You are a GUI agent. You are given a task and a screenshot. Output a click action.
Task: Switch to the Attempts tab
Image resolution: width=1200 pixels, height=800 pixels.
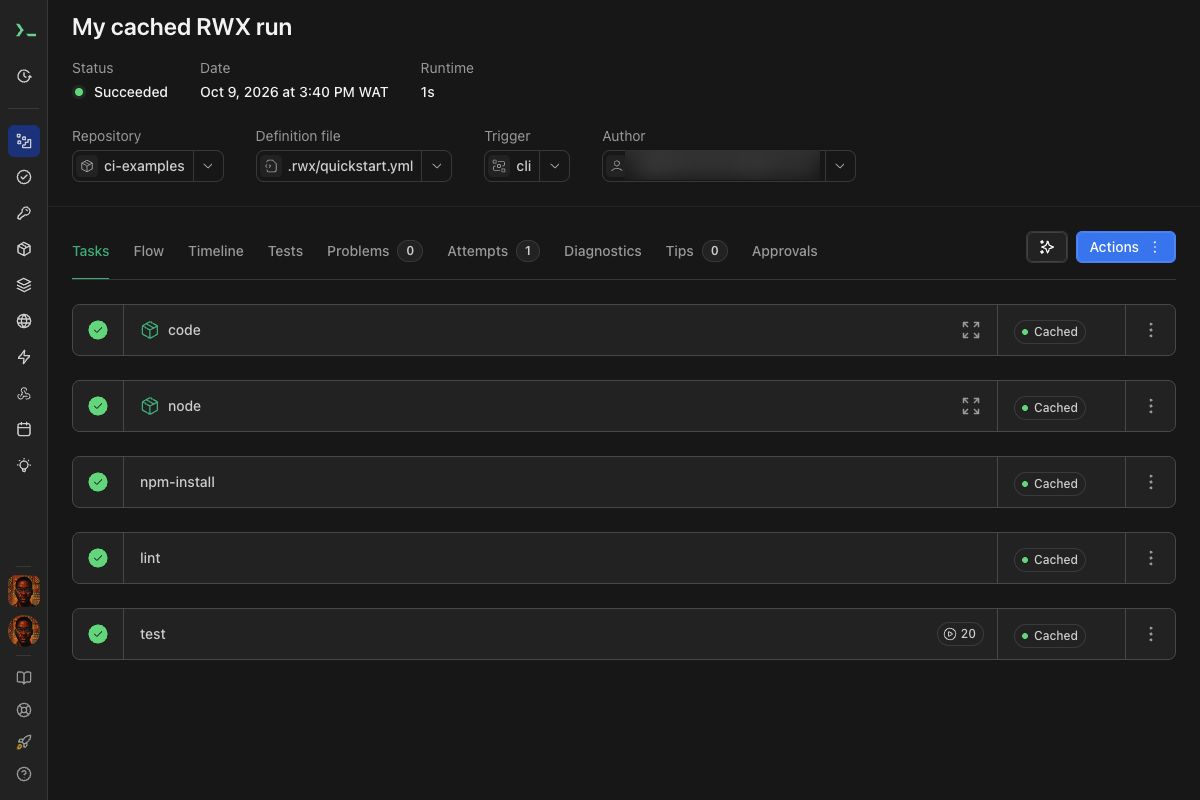coord(494,251)
